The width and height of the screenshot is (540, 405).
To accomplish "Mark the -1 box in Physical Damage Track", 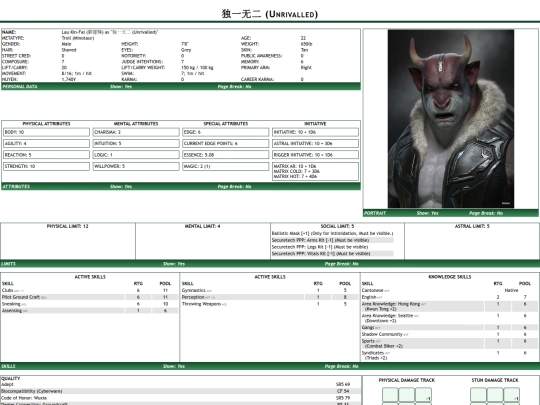I will tap(423, 395).
